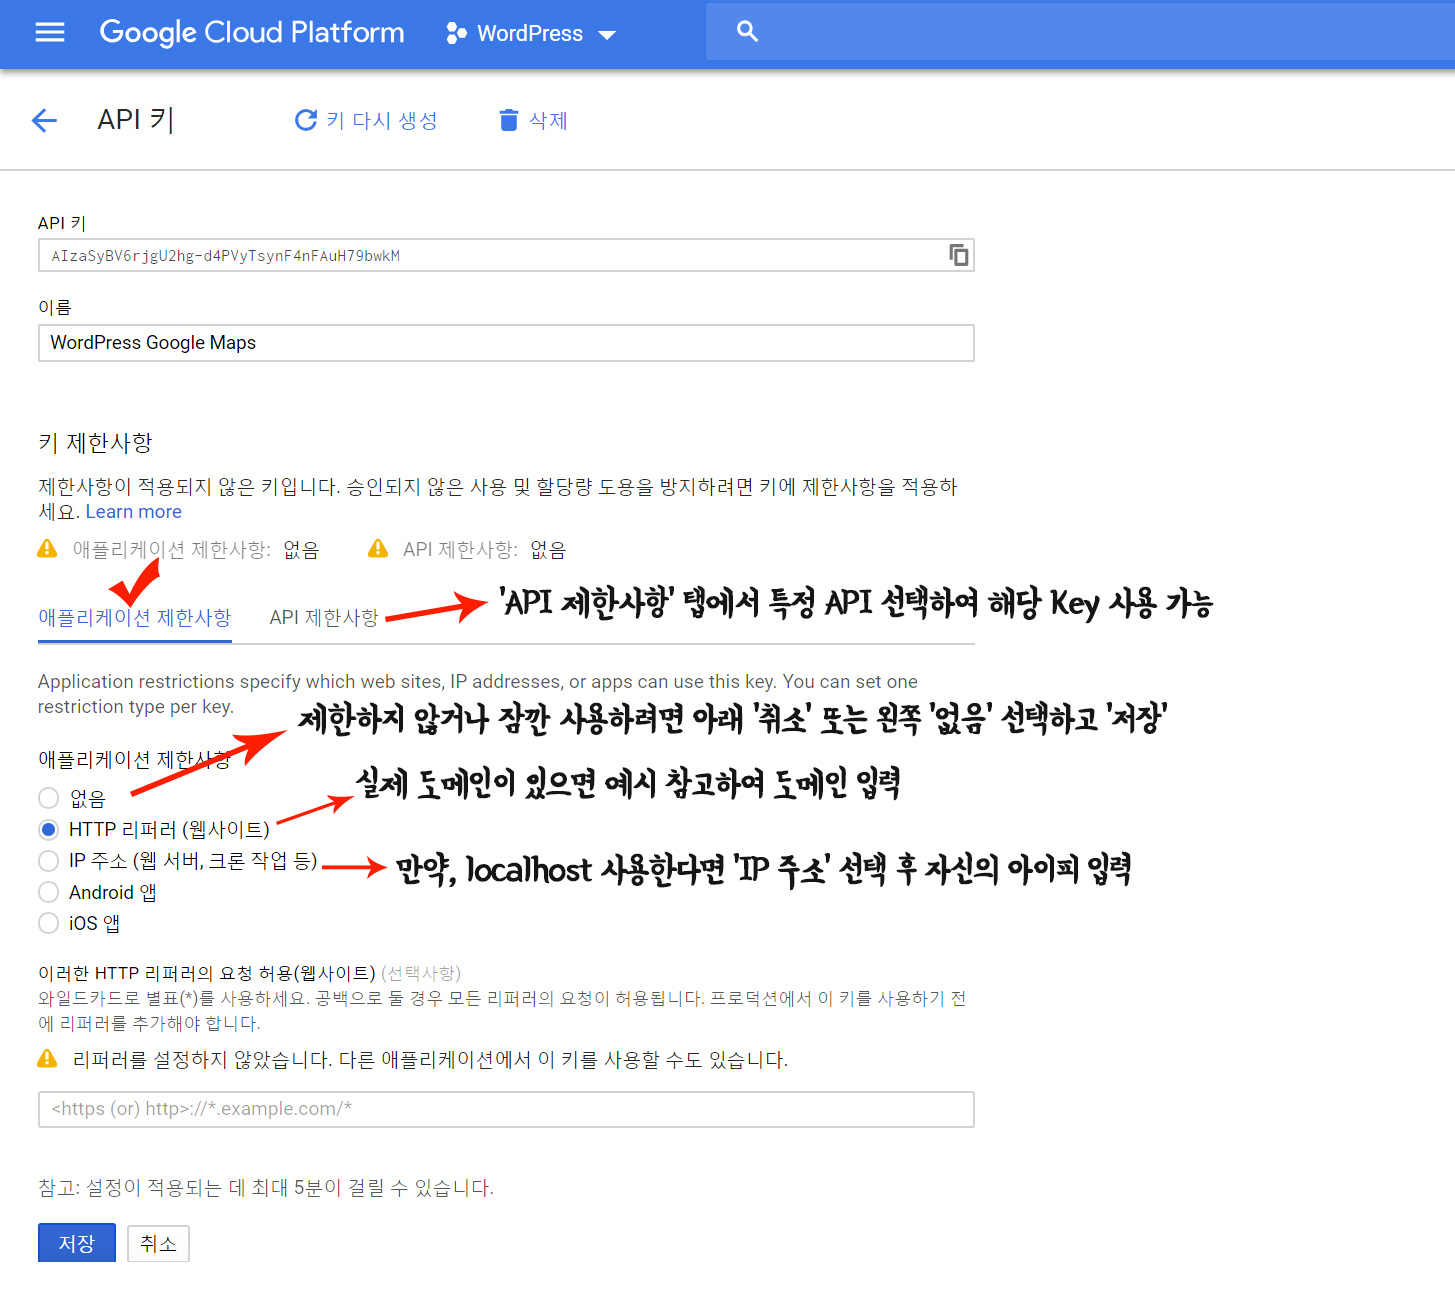Click the regenerate key refresh icon

tap(306, 120)
